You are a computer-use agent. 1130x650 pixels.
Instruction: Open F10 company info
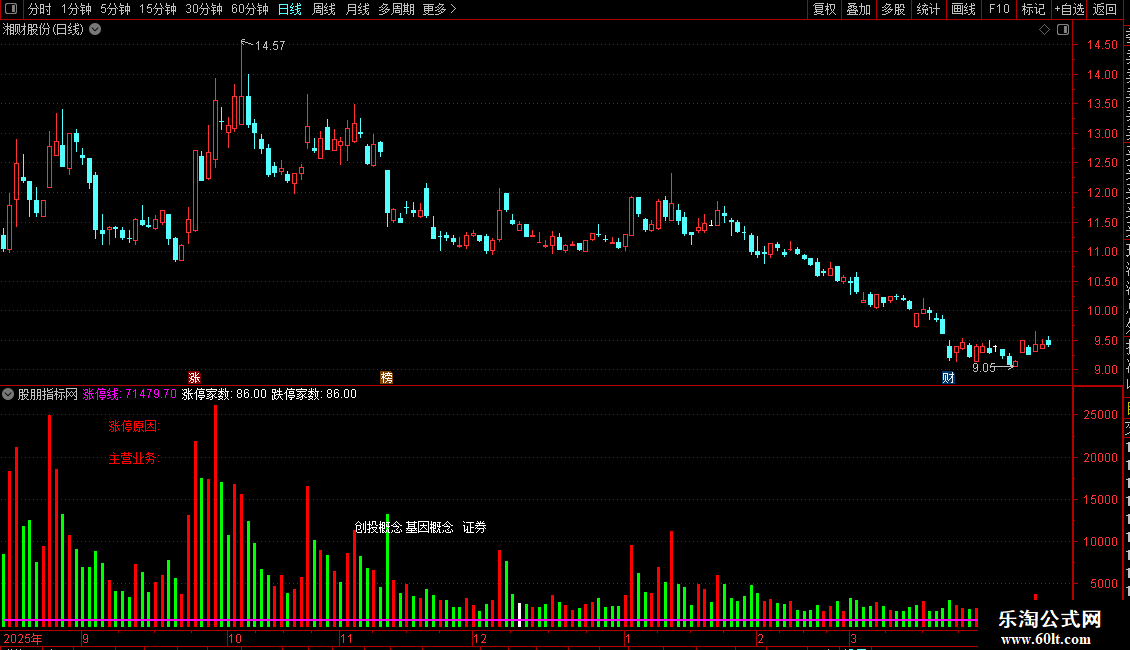tap(999, 9)
